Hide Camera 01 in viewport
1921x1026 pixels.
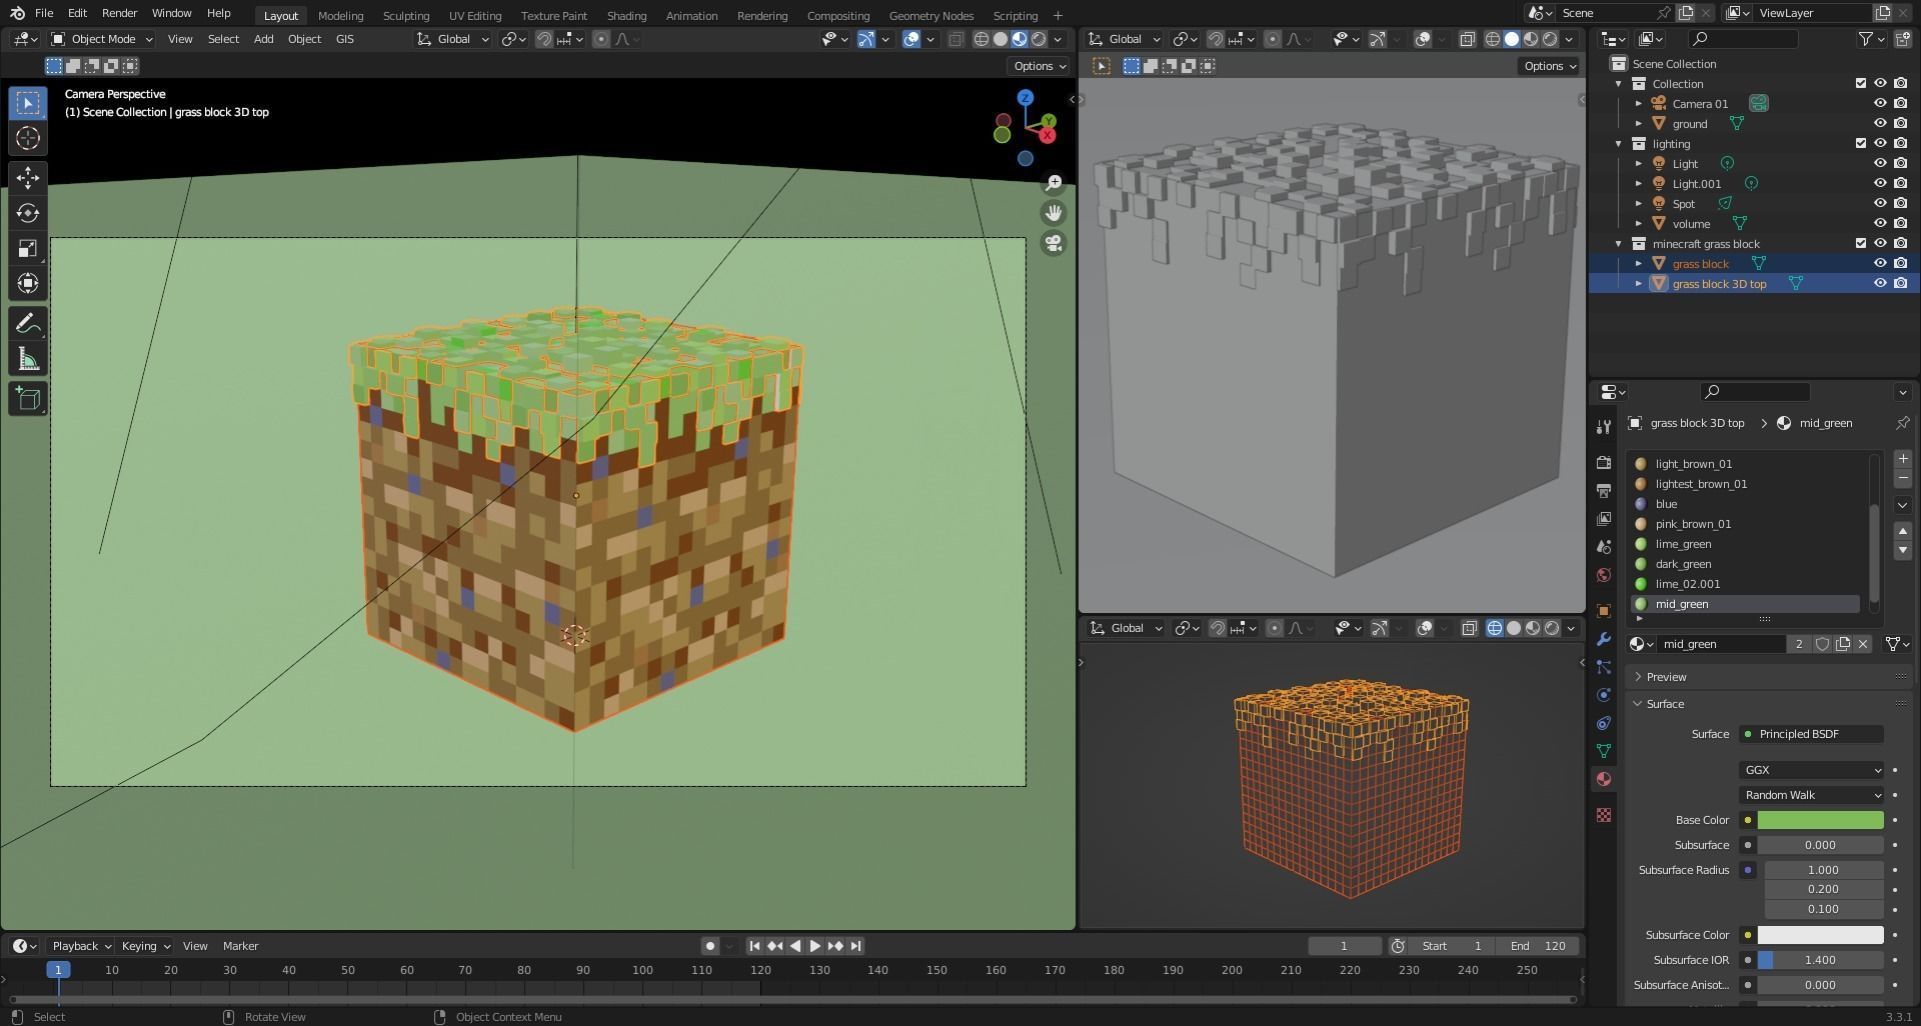1880,104
